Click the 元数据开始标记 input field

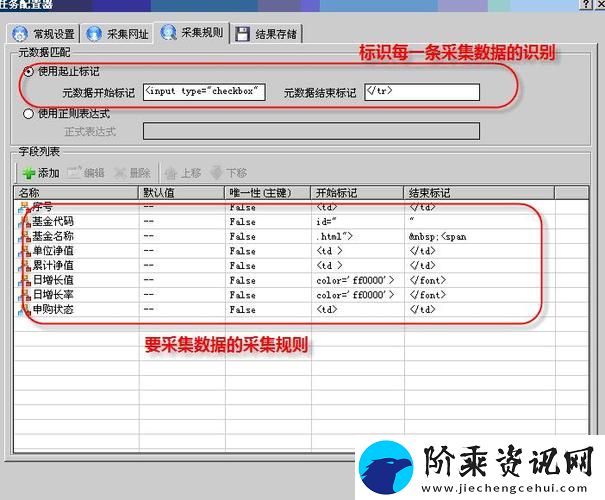[x=204, y=92]
